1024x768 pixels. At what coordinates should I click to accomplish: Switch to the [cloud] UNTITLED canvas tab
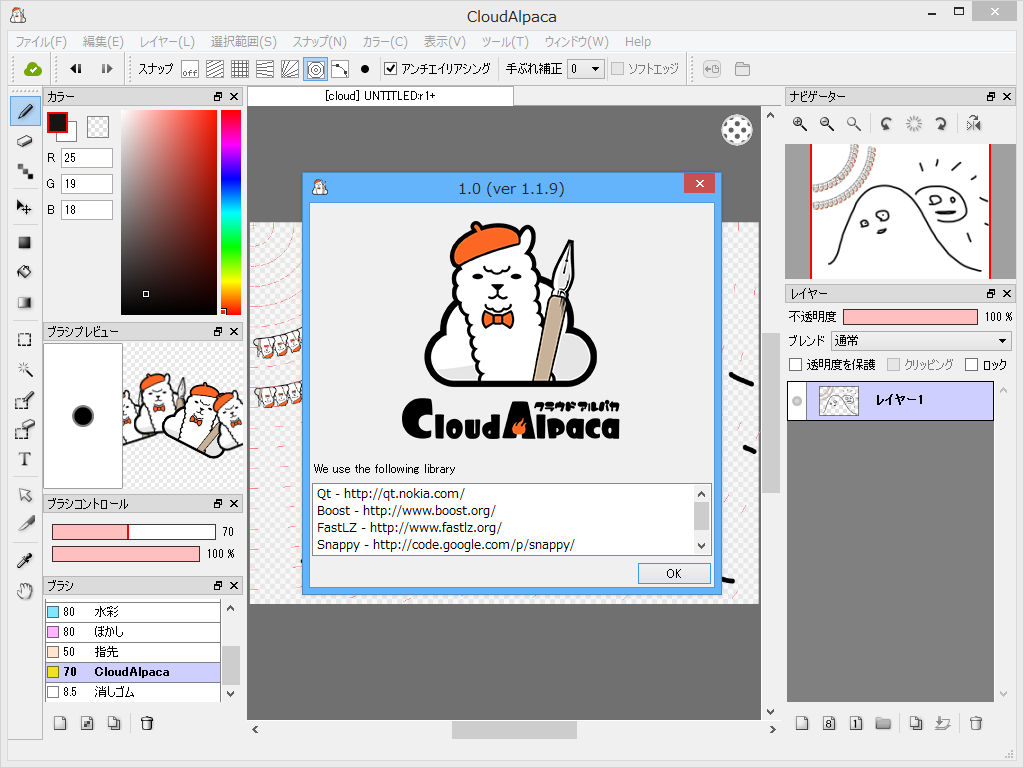pos(380,96)
